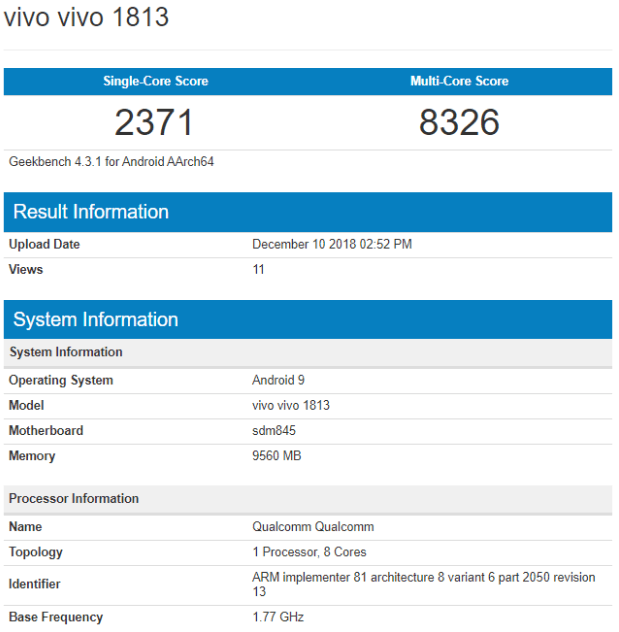This screenshot has width=619, height=632.
Task: Click the Processor Information subheader
Action: click(x=308, y=499)
